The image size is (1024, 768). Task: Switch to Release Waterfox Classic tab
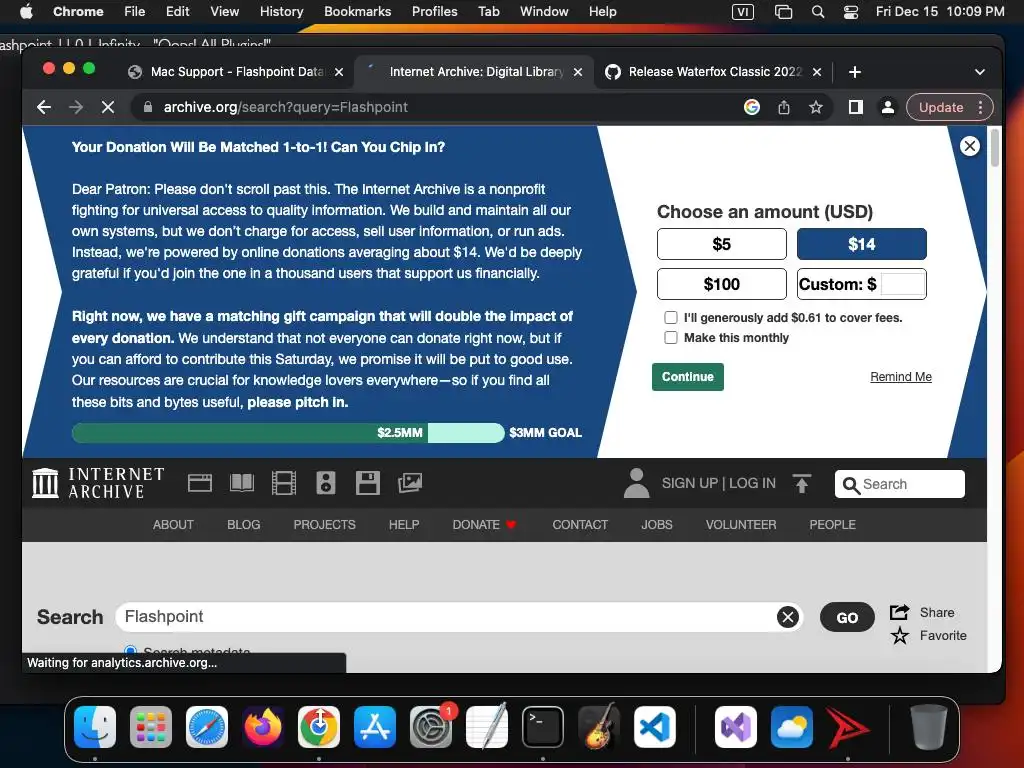click(714, 72)
